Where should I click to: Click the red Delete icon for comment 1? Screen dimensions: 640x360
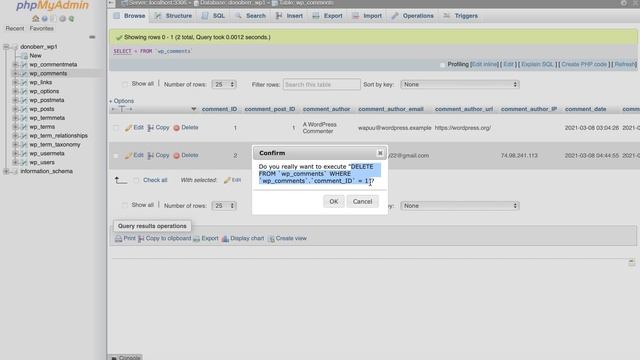tap(176, 128)
